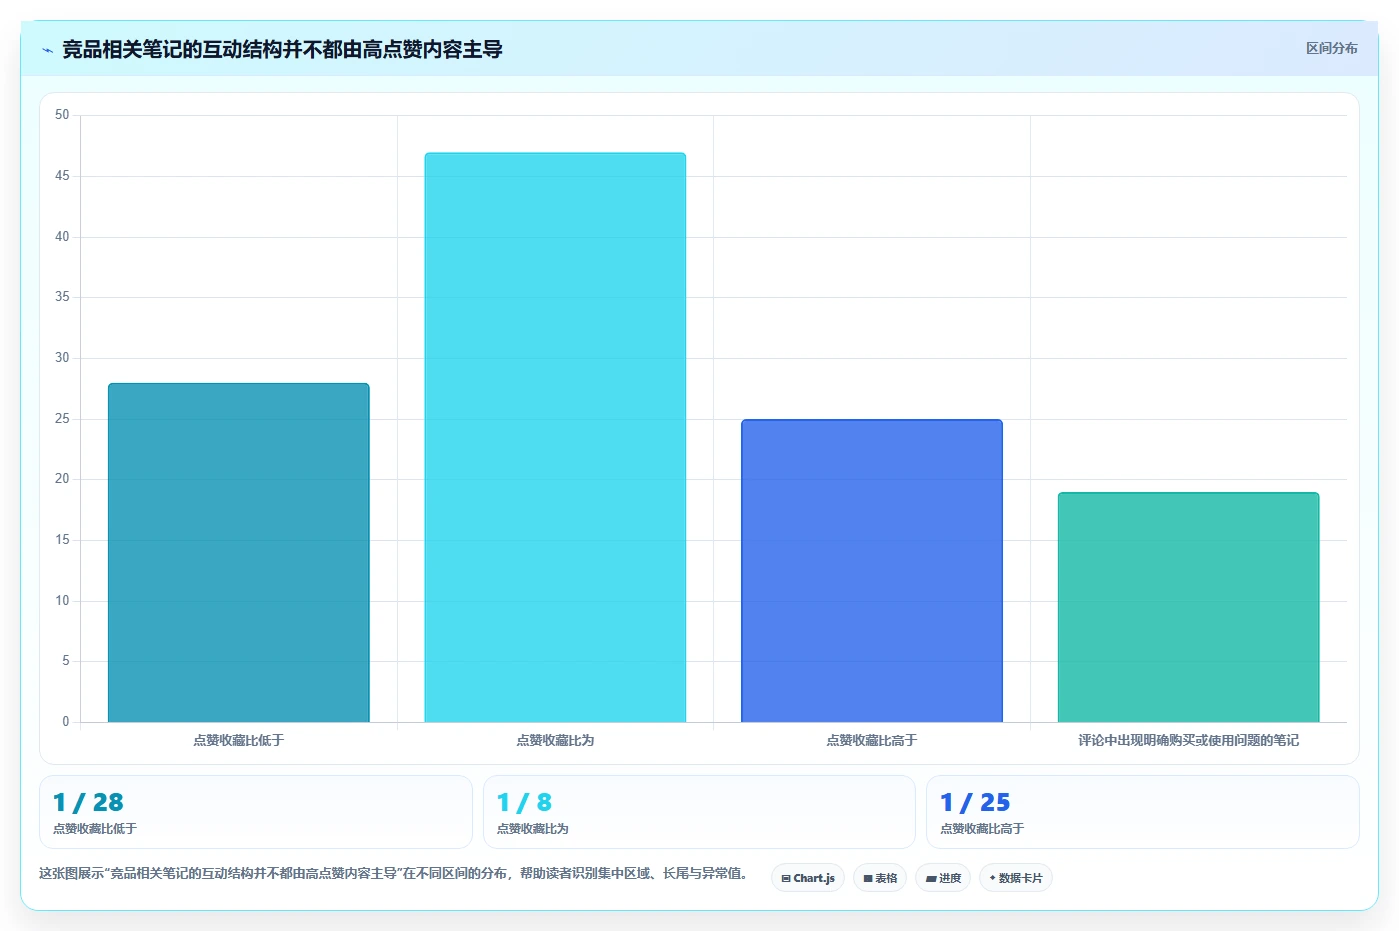
Task: Click the chart title 竞品相关笔记的互动结构并不都由高点赞内容主导
Action: (x=282, y=49)
